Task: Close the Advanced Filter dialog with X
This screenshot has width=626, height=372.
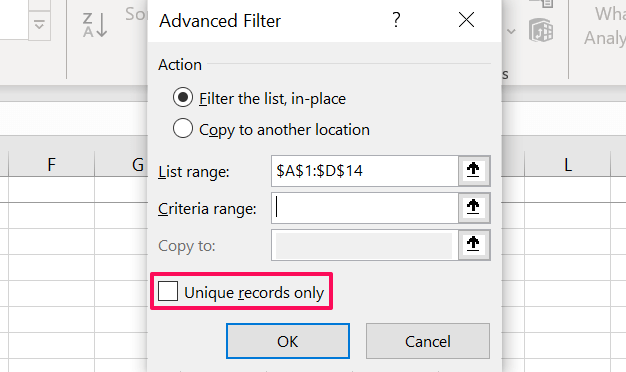Action: [x=466, y=20]
